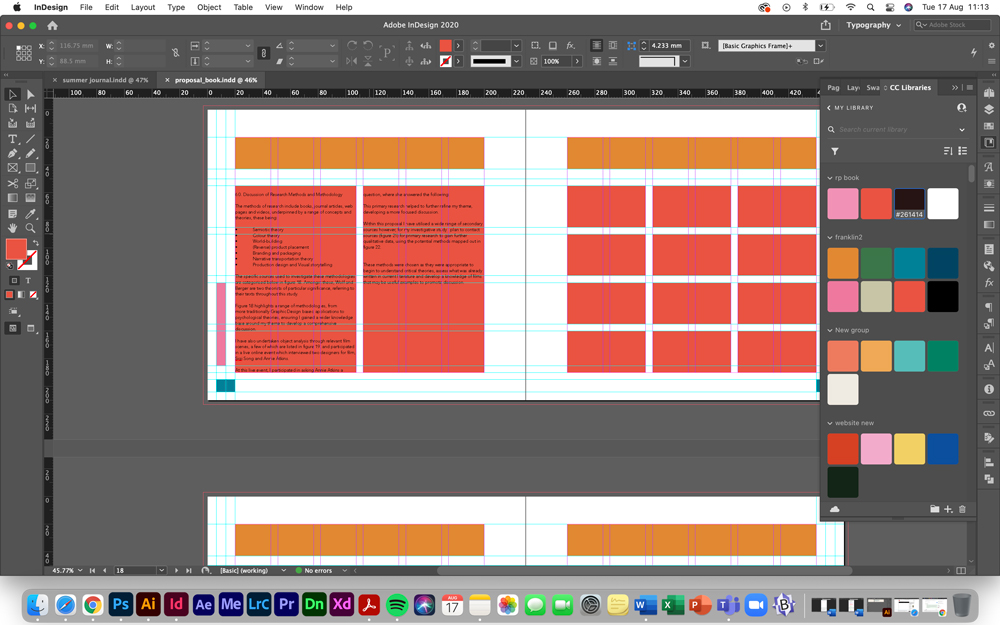Image resolution: width=1000 pixels, height=625 pixels.
Task: Collapse the franklin2 color group
Action: (x=830, y=236)
